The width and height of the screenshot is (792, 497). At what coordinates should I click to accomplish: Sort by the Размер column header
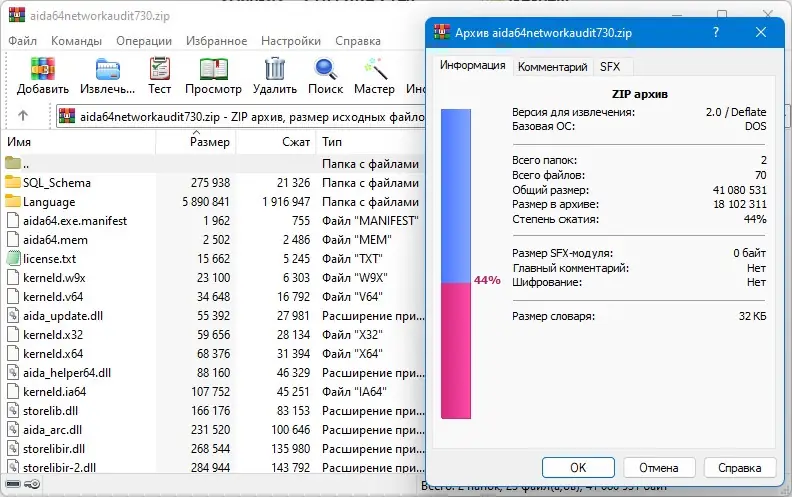tap(196, 142)
